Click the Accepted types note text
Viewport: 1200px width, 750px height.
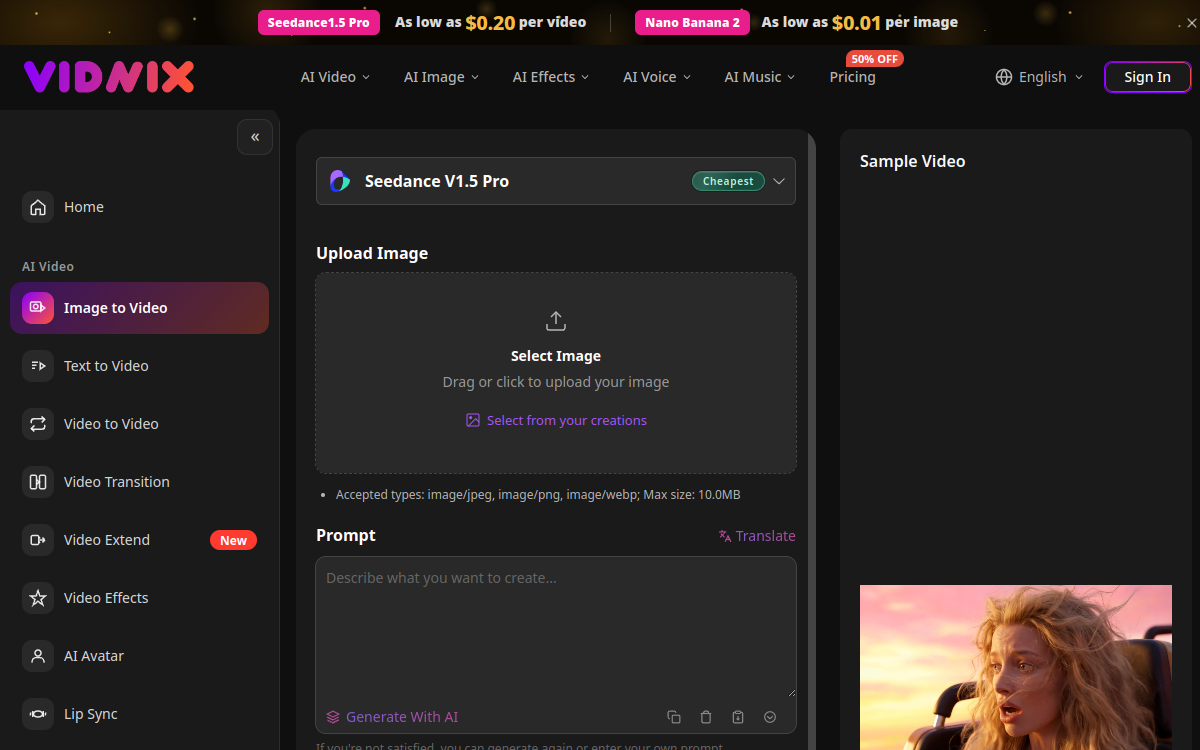538,495
